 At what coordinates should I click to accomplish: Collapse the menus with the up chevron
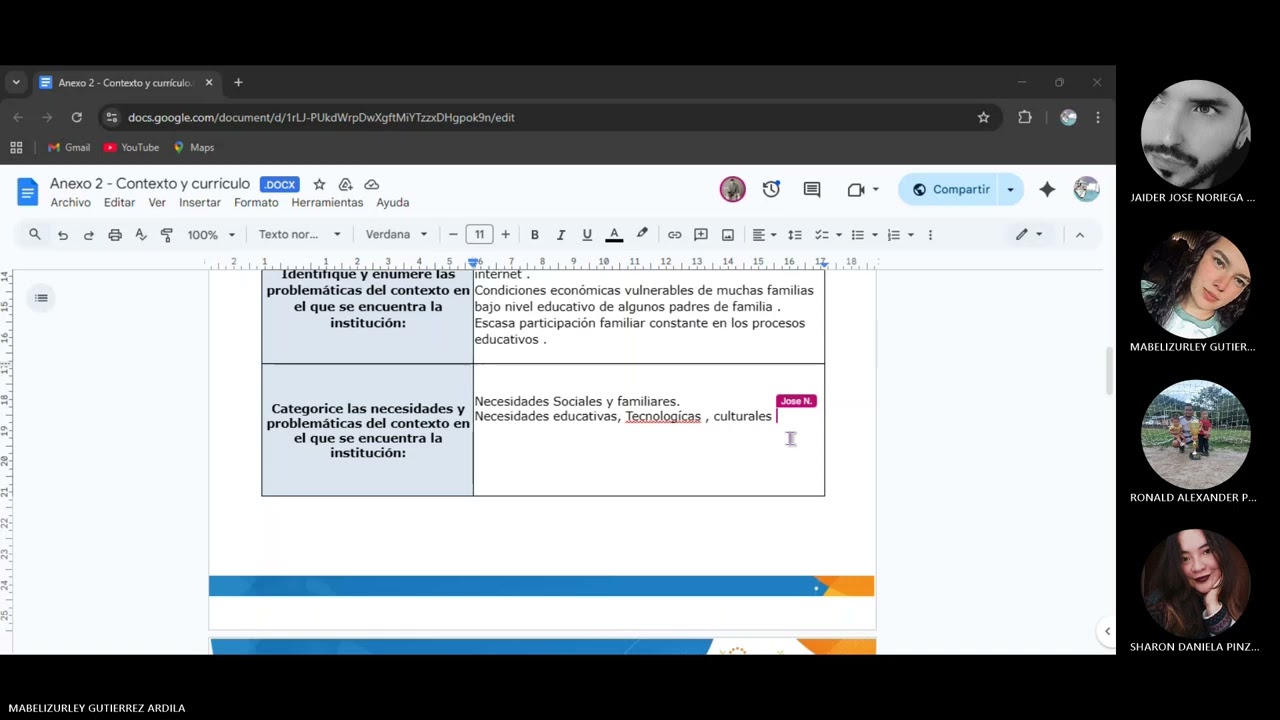point(1079,235)
